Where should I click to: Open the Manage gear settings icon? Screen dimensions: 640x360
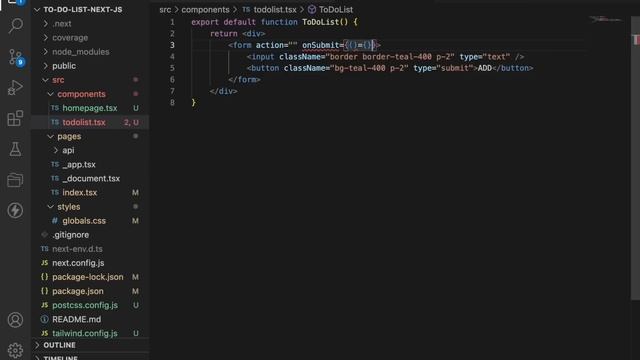(x=16, y=350)
